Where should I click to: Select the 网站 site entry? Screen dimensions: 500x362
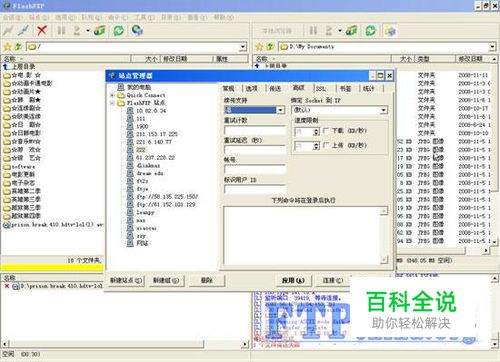coord(142,243)
